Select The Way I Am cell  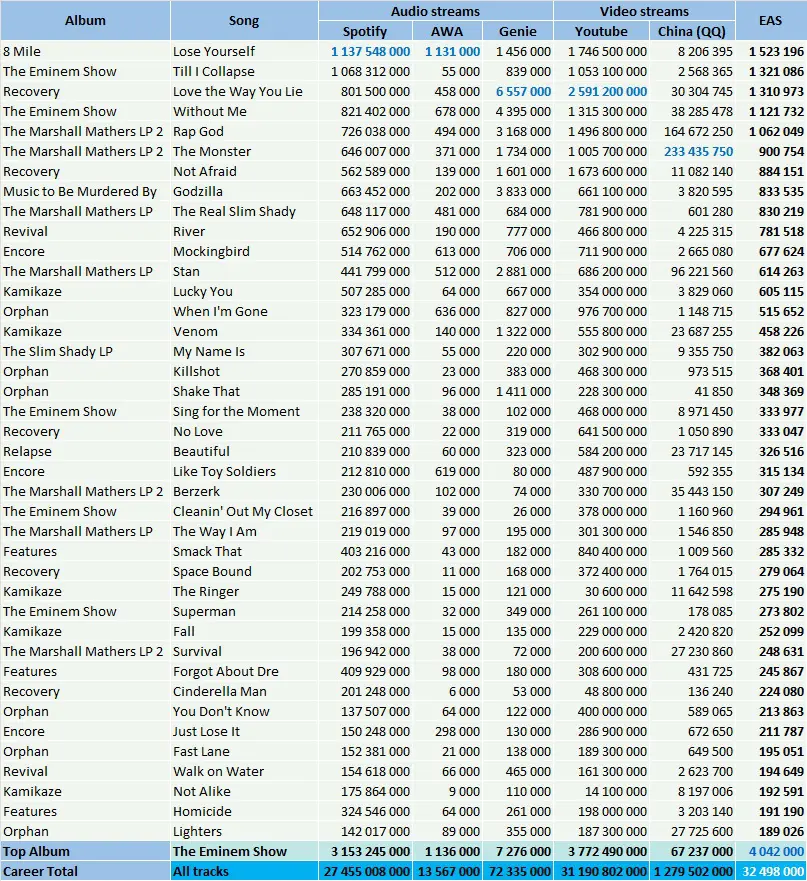(x=244, y=532)
